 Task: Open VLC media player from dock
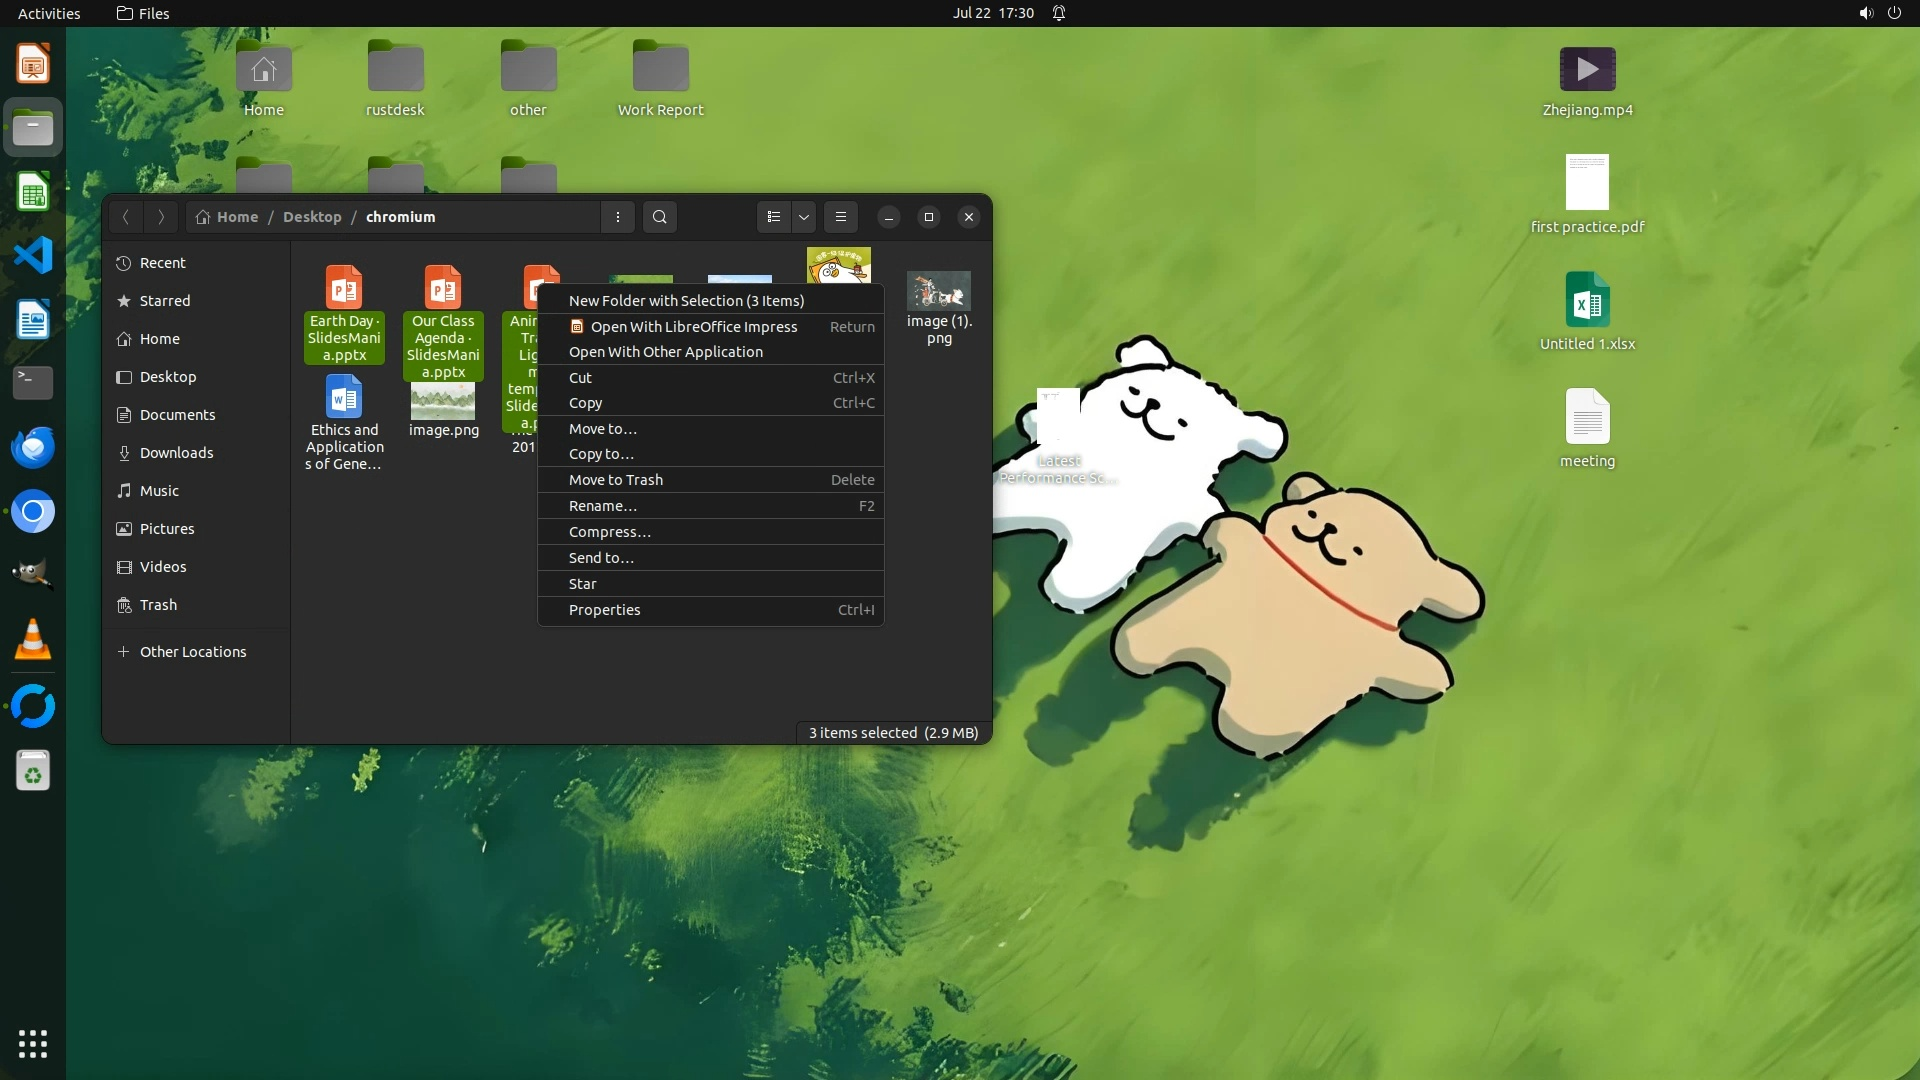(x=33, y=640)
